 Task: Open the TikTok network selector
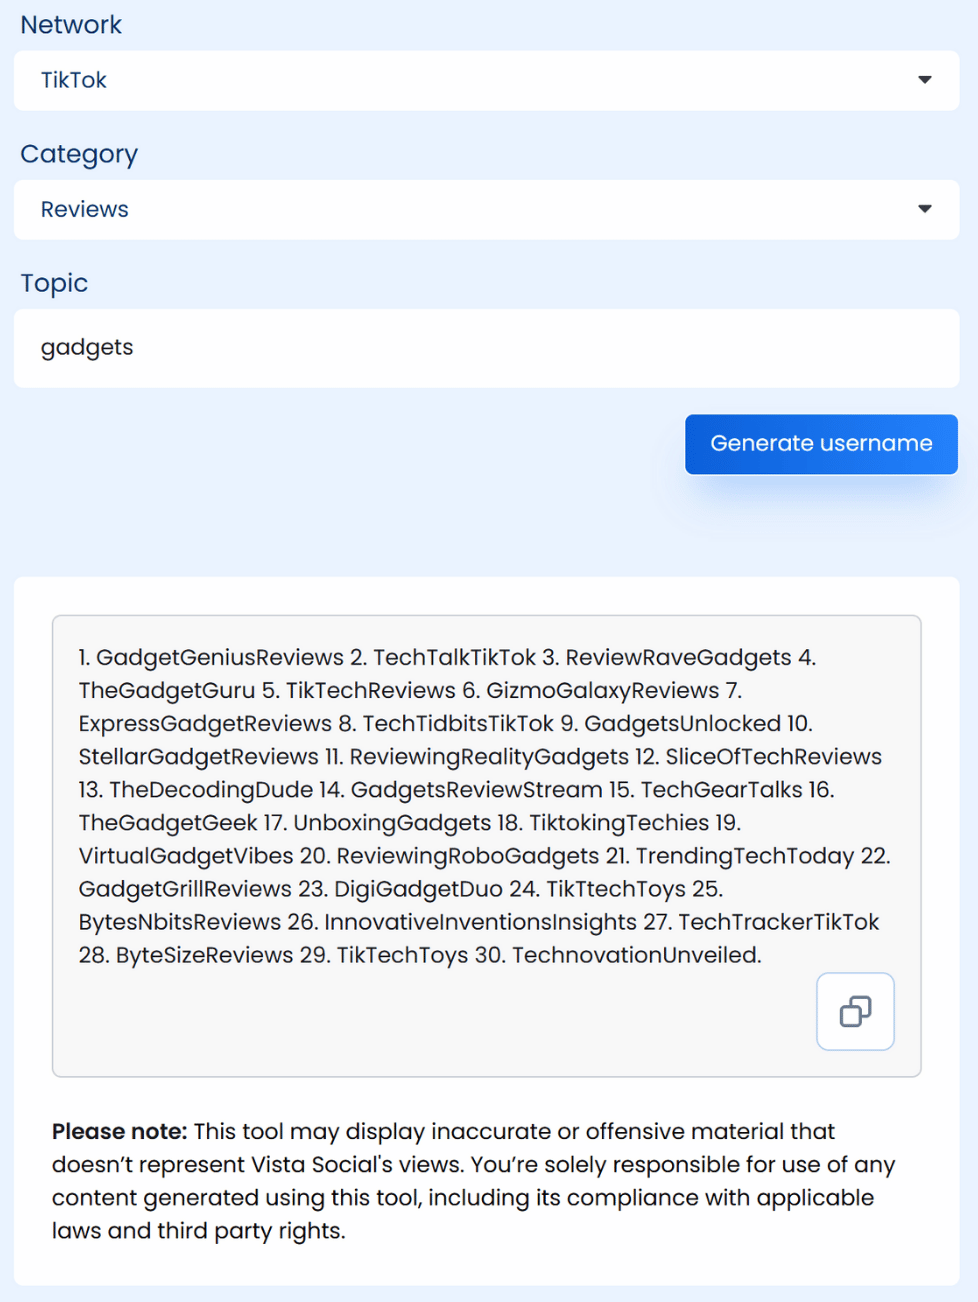tap(486, 80)
